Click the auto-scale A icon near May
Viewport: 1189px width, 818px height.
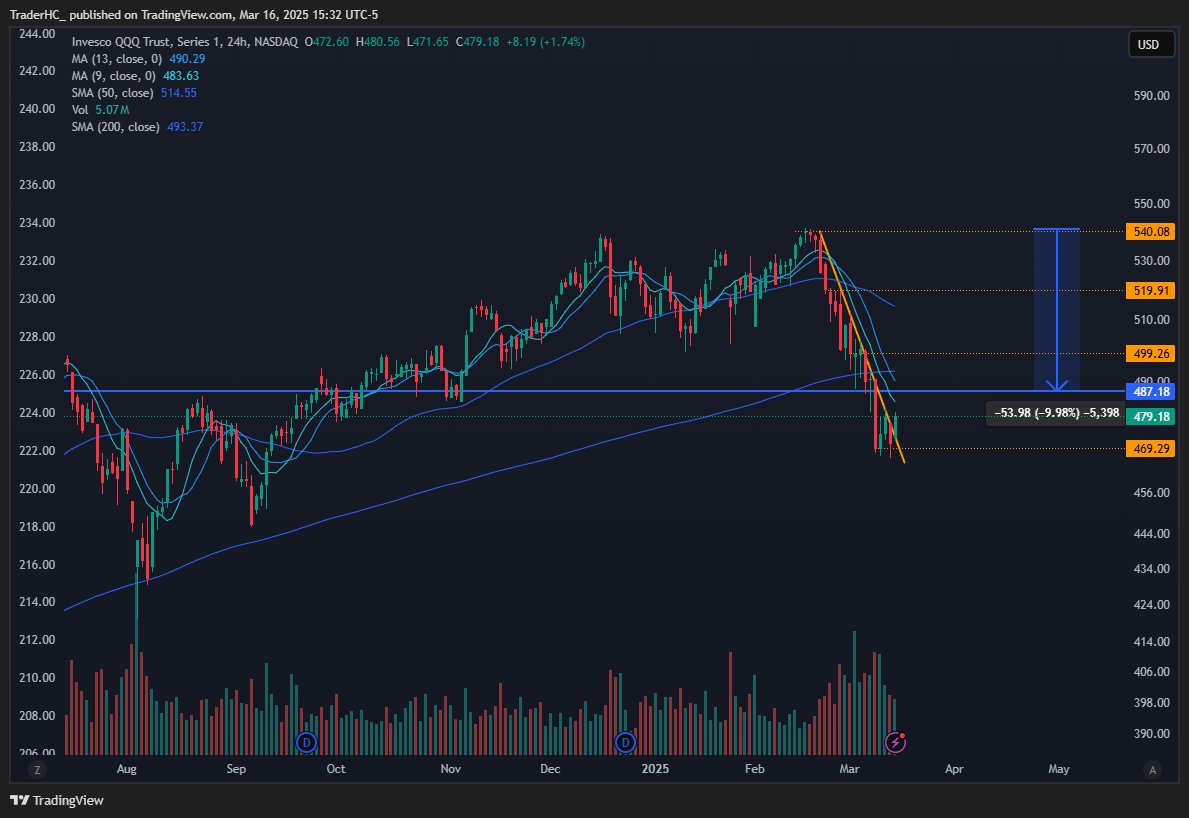(x=1152, y=769)
